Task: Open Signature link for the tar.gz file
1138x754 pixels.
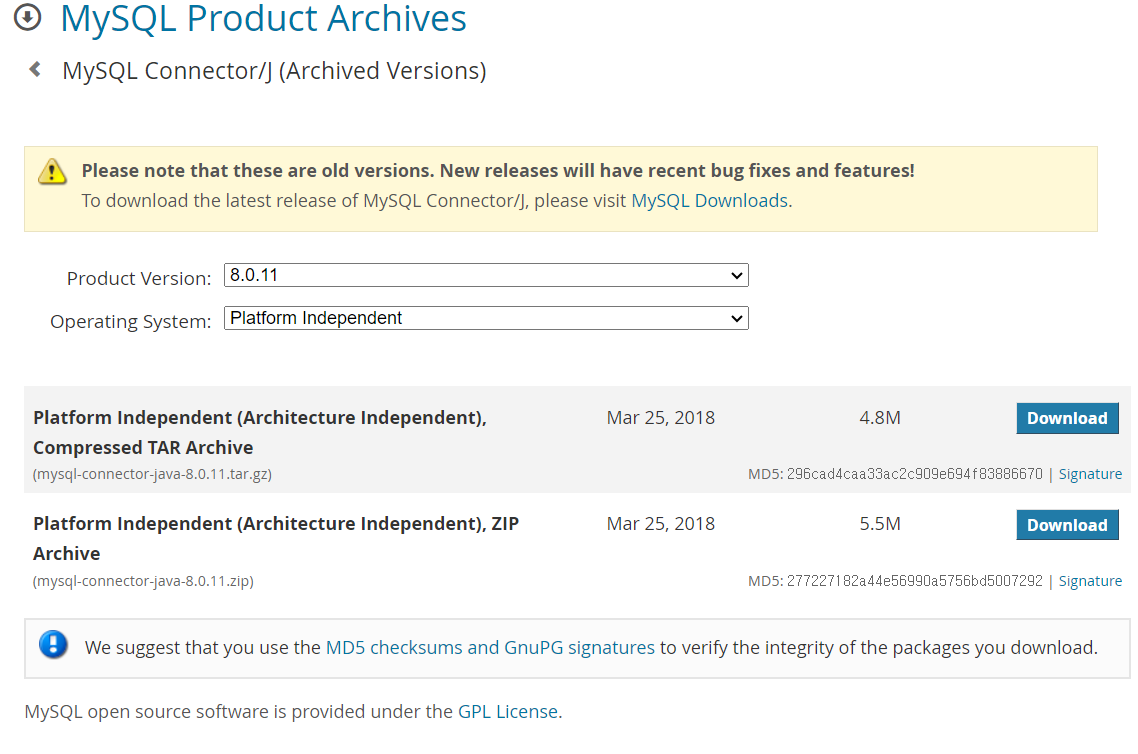Action: coord(1090,474)
